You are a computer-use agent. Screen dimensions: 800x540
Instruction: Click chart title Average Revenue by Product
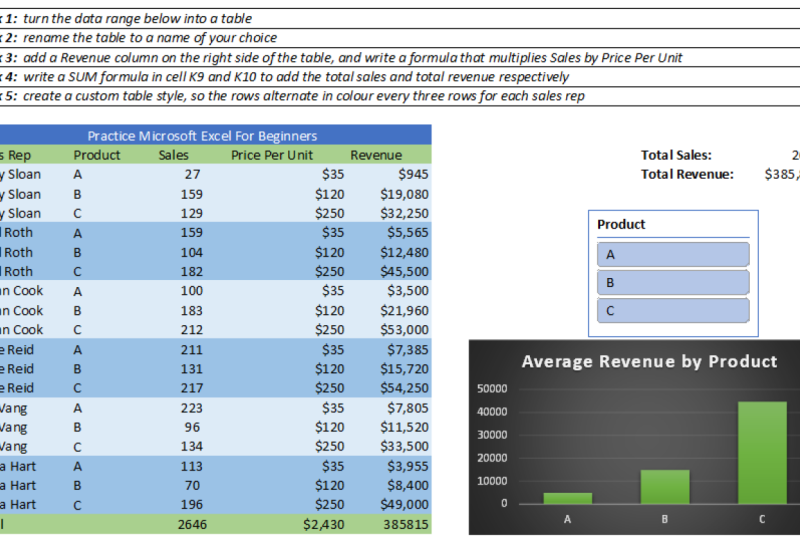coord(649,361)
